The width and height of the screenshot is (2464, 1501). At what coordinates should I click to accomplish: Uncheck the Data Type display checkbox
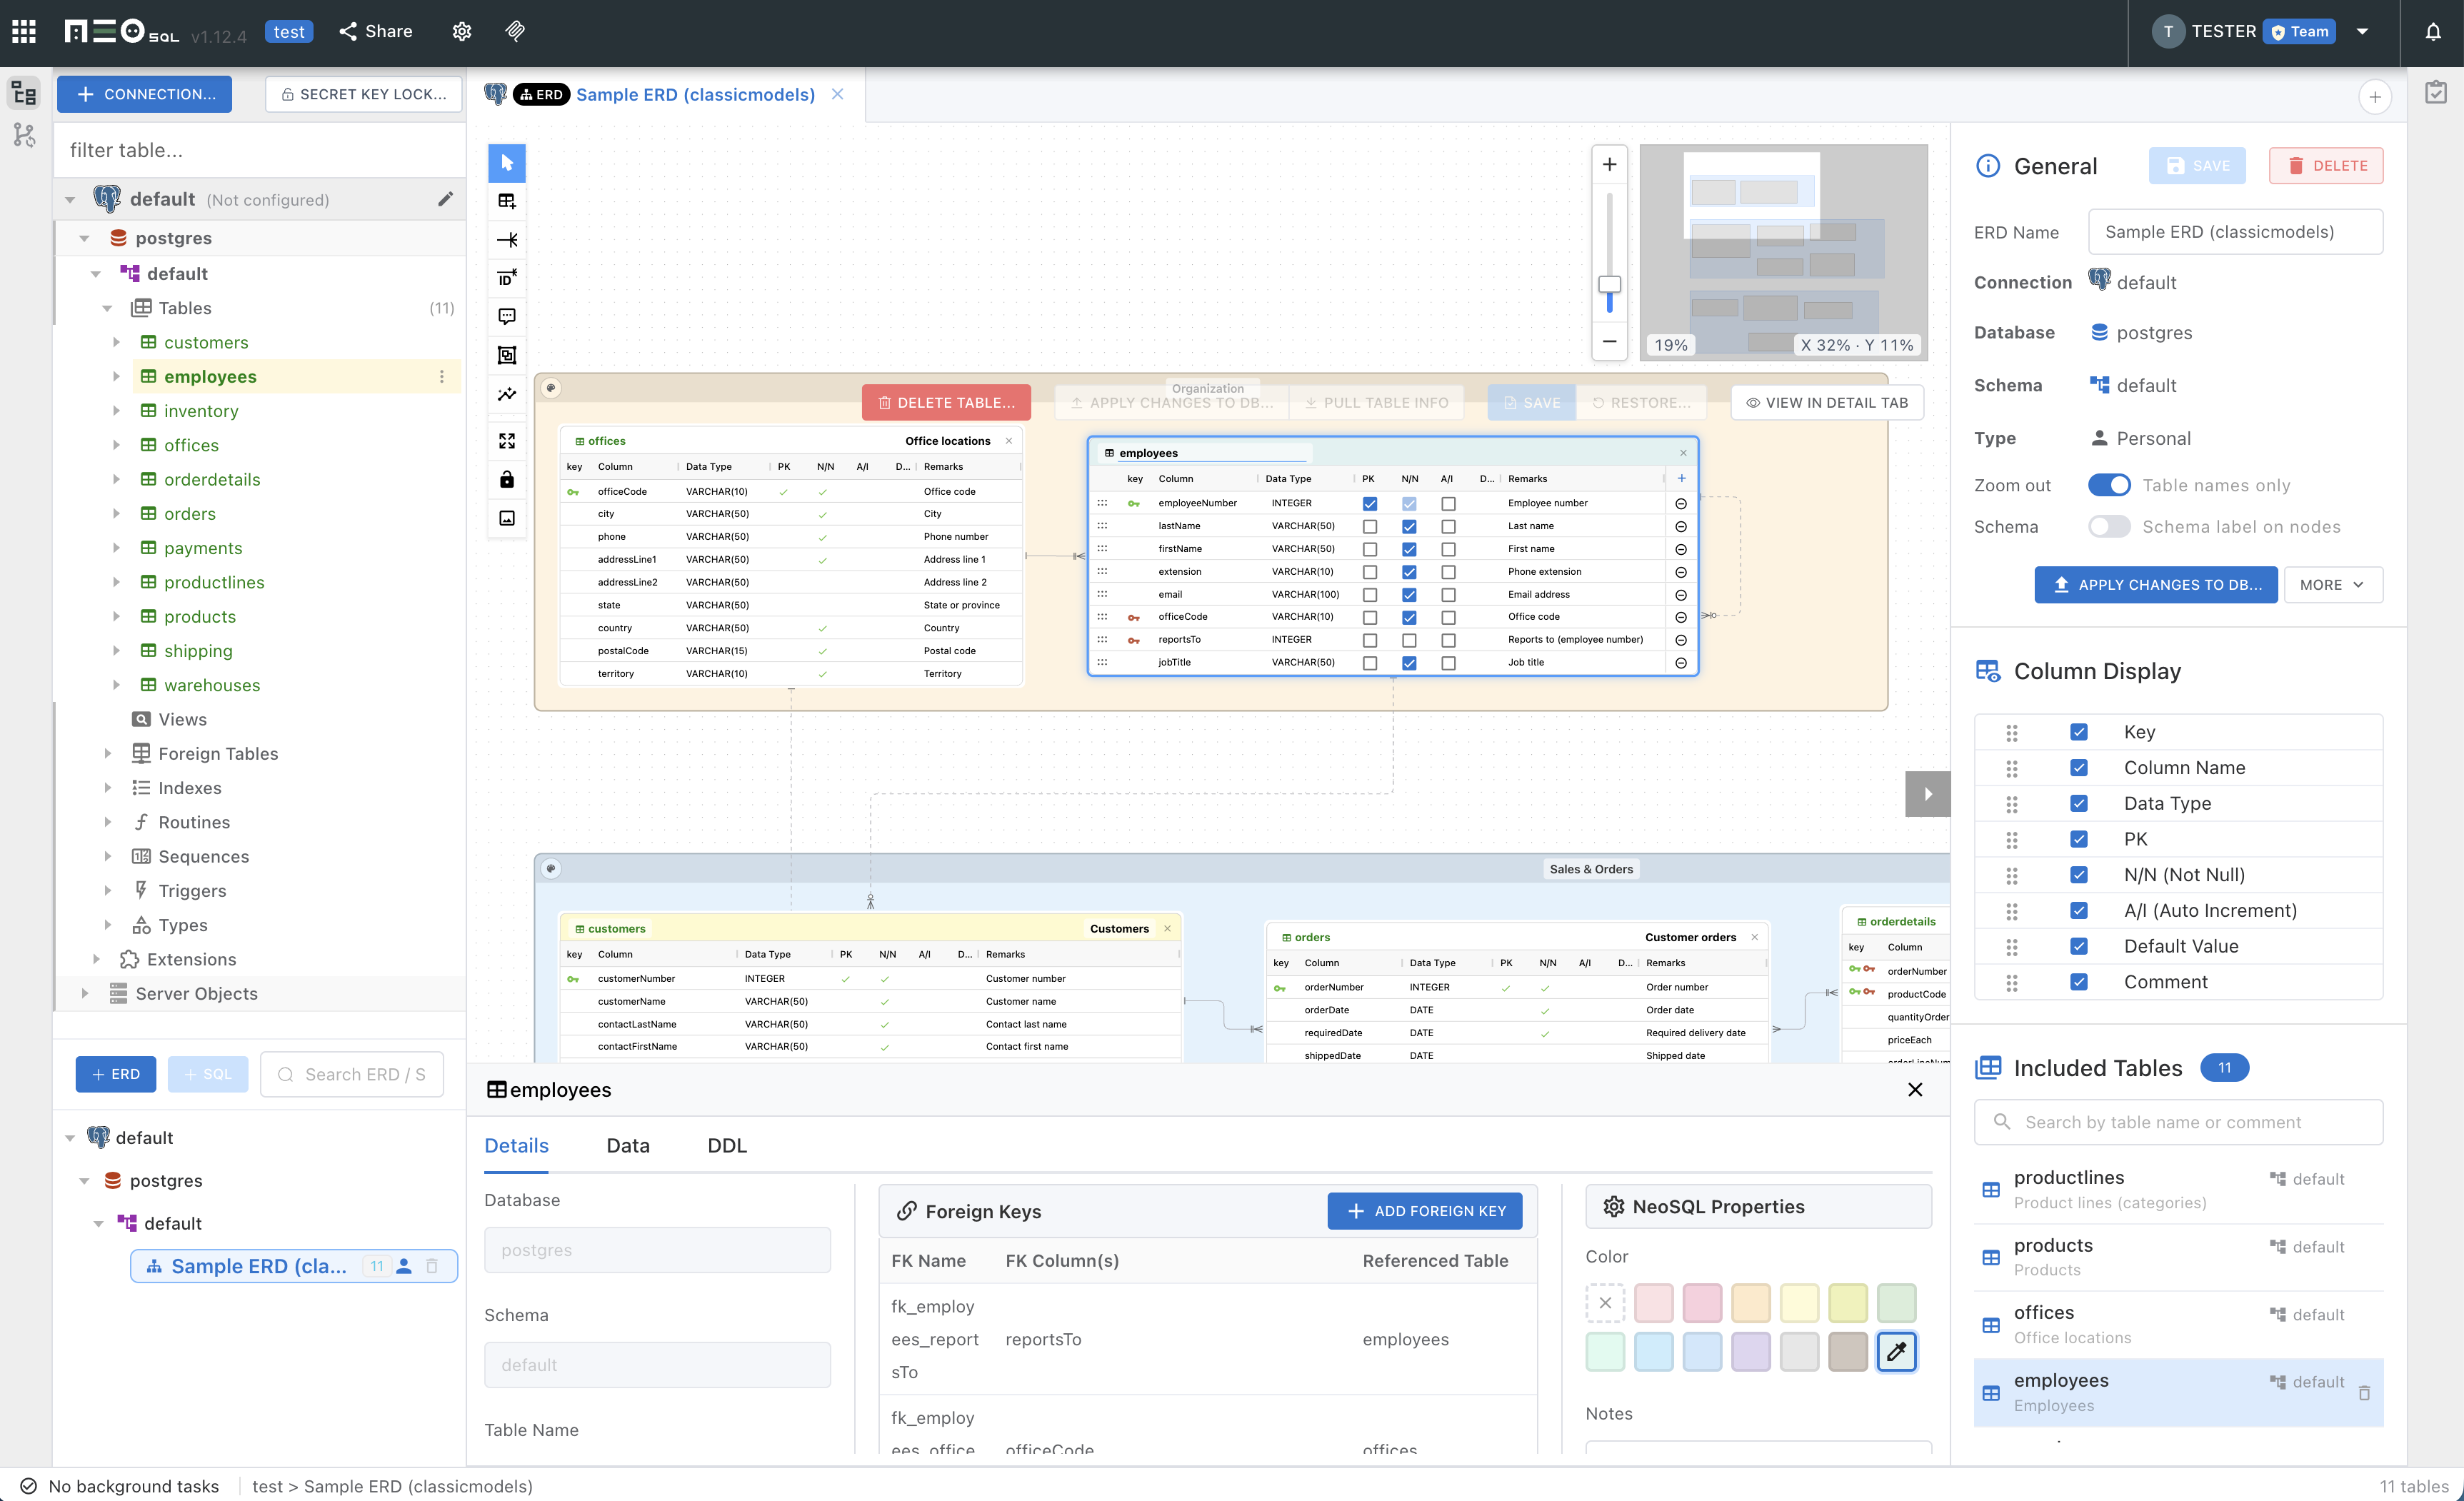(x=2078, y=803)
